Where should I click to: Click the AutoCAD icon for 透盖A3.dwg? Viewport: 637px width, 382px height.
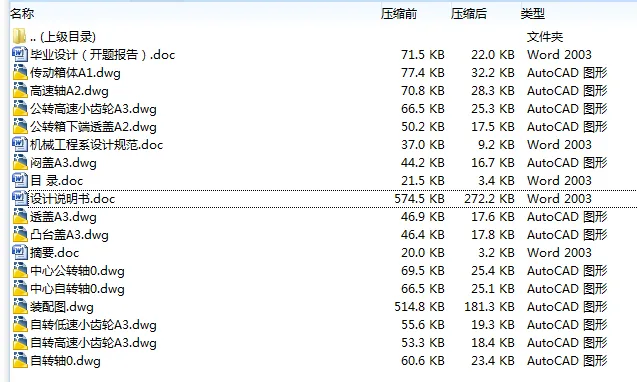pos(20,216)
